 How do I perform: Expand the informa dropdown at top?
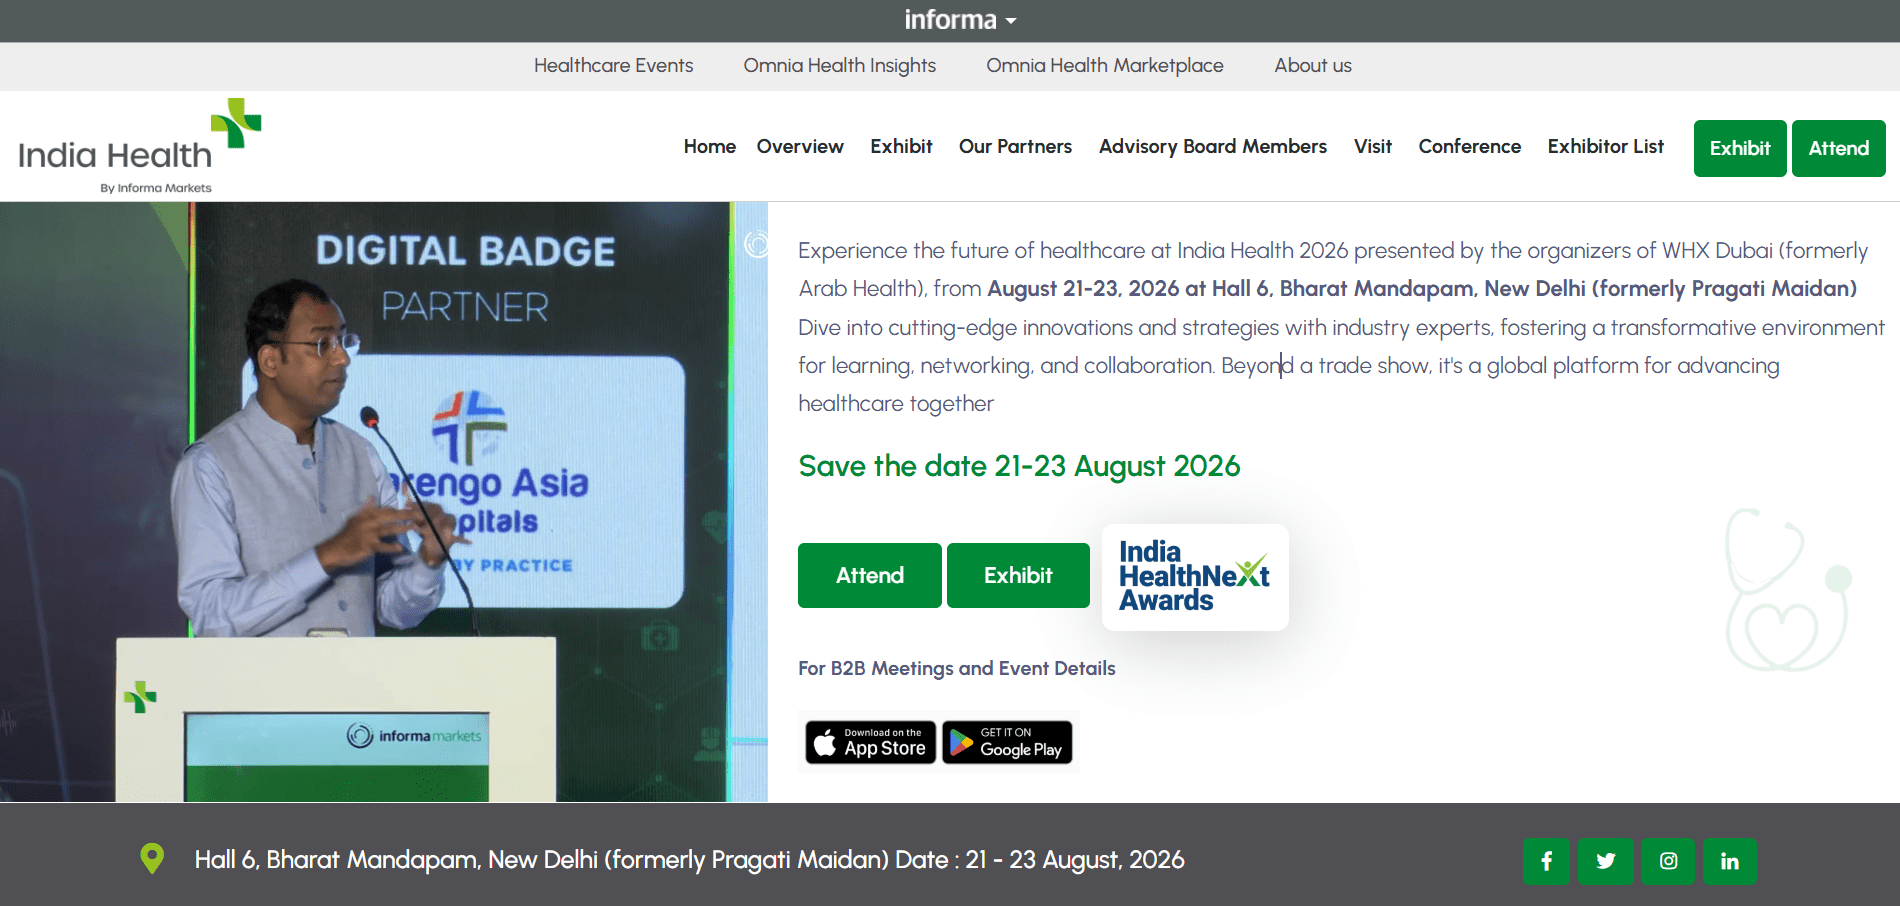[960, 20]
